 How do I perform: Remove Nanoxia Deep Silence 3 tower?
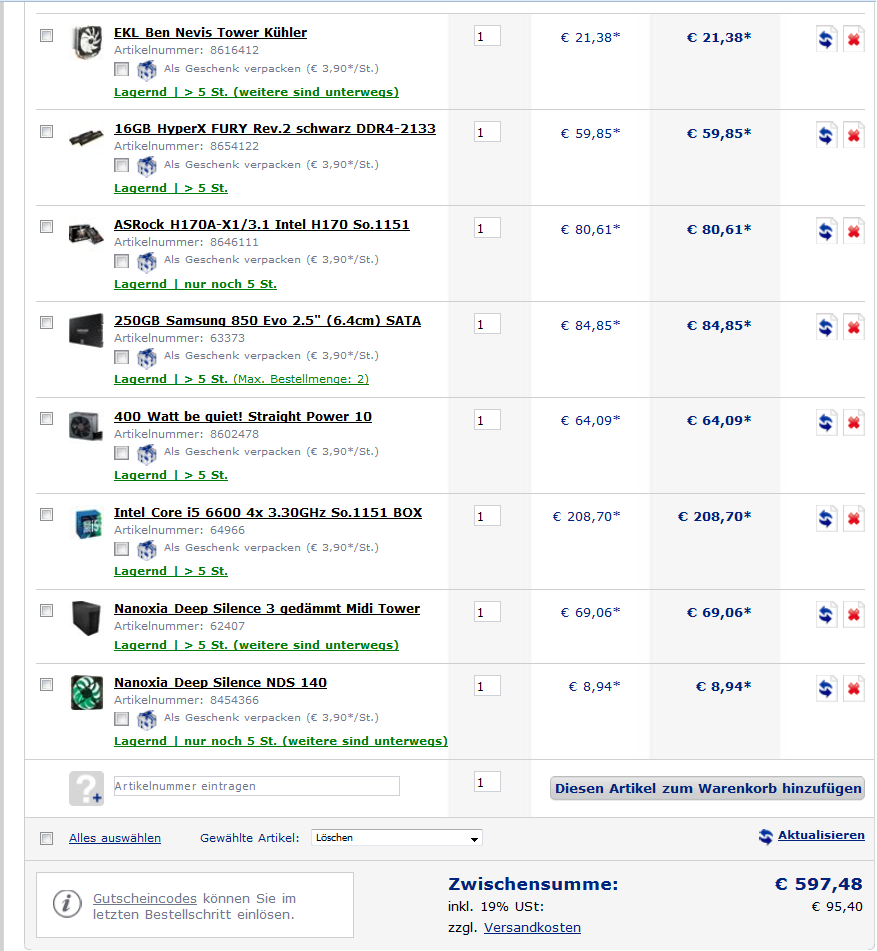(x=853, y=614)
